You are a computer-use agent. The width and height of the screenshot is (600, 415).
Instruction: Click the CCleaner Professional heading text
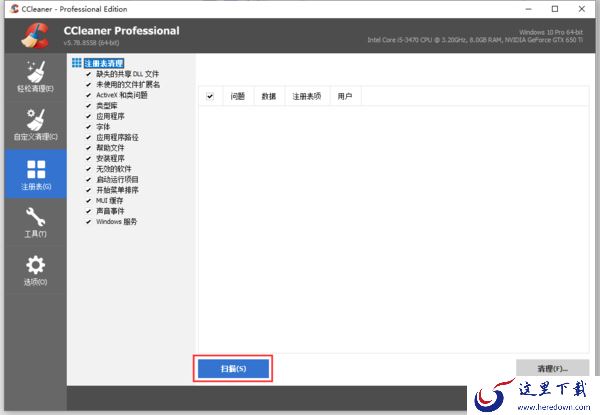(121, 31)
